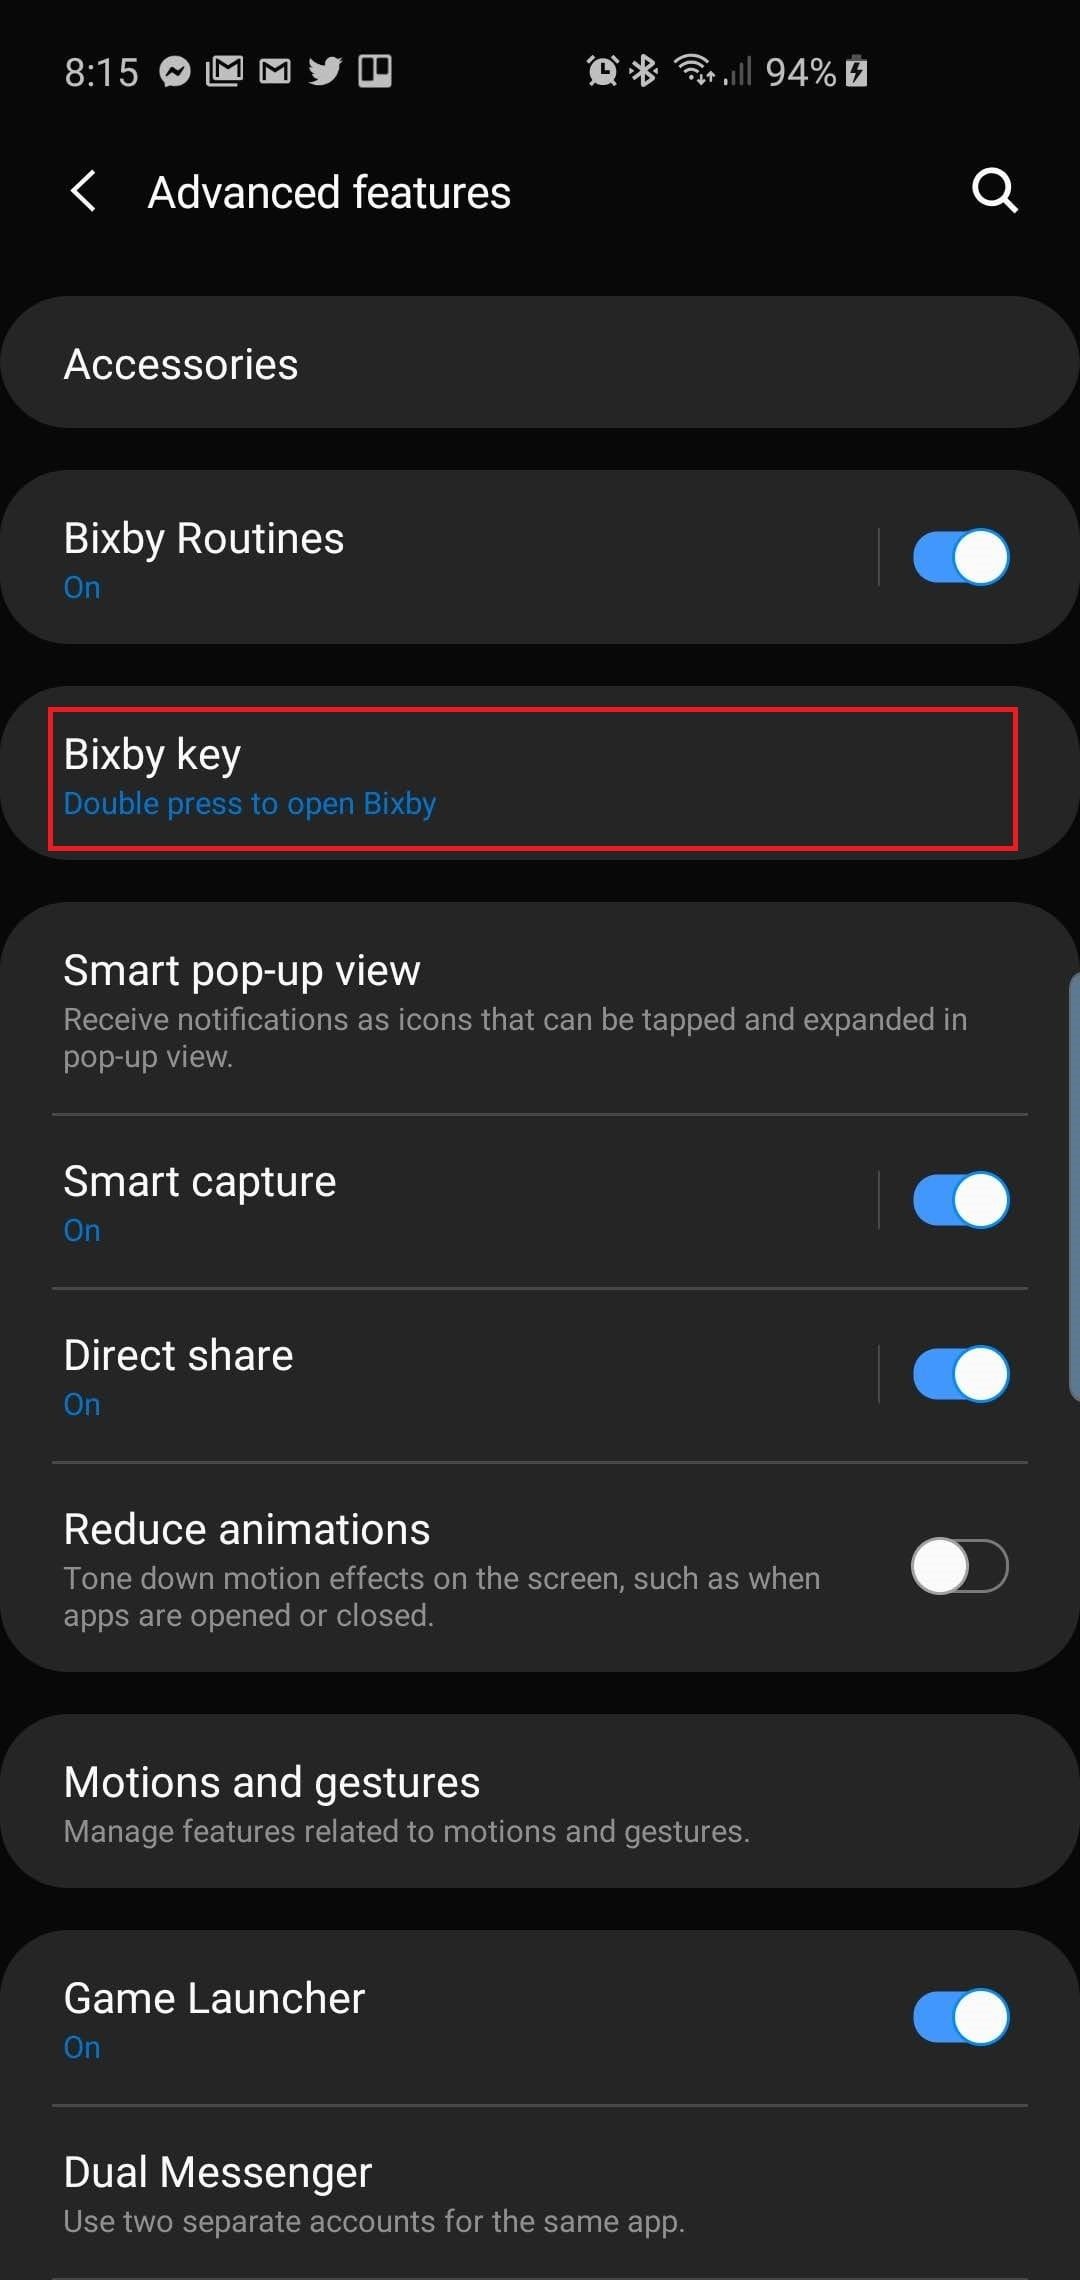Tap the alarm clock status icon

pyautogui.click(x=602, y=71)
